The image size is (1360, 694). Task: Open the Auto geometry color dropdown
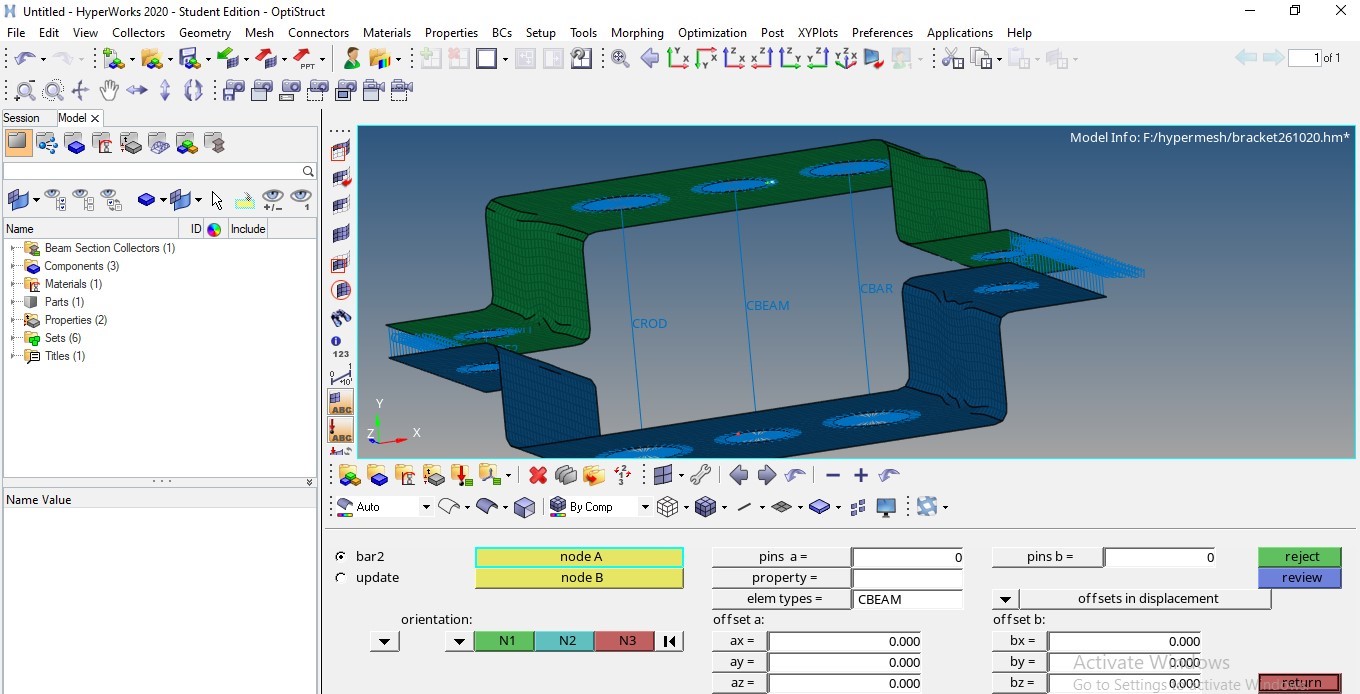tap(425, 507)
